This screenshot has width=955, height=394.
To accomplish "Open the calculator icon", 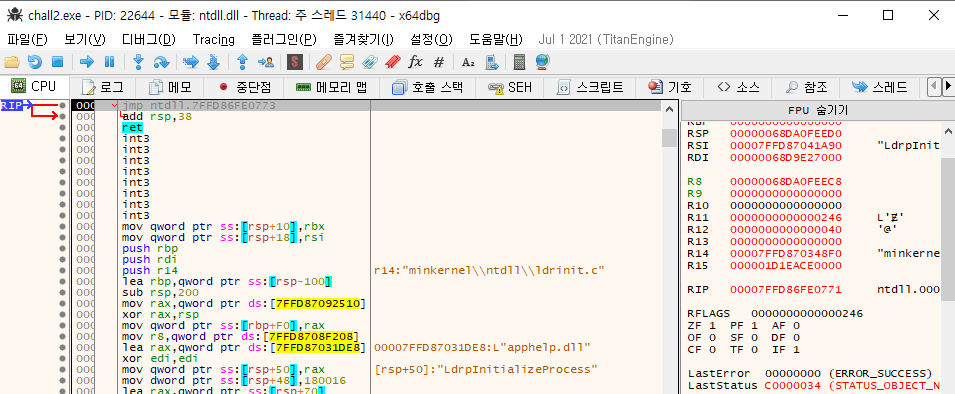I will [520, 62].
